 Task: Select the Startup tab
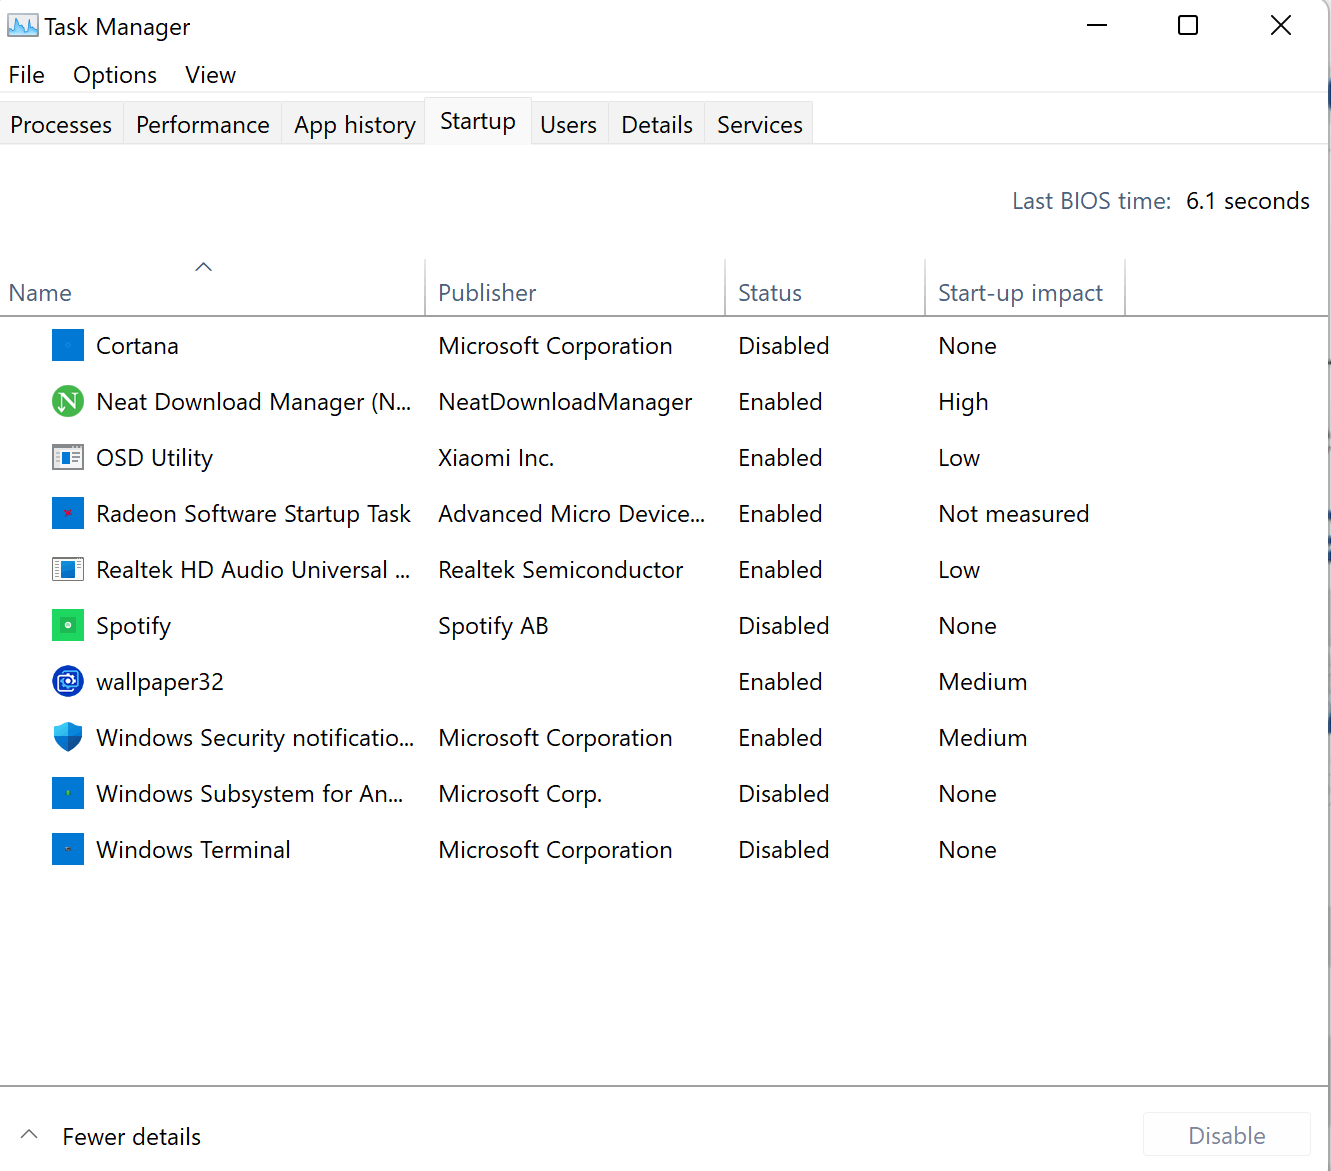coord(478,121)
